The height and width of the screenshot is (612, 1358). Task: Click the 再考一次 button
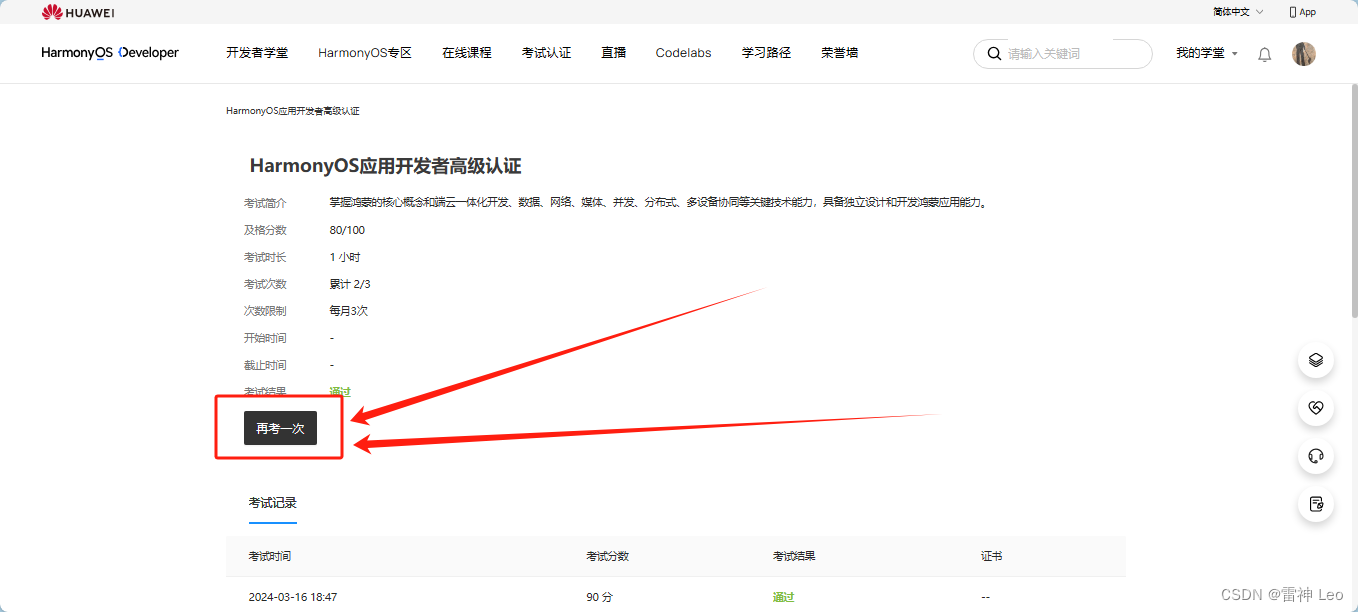[x=280, y=428]
